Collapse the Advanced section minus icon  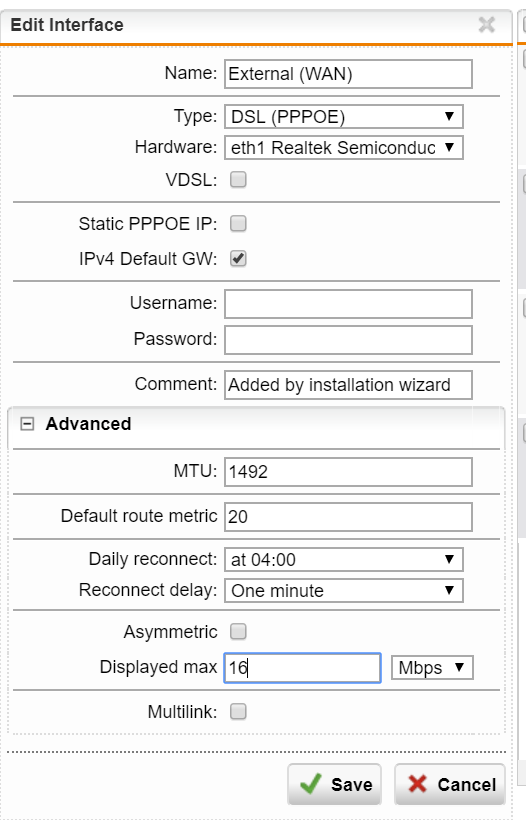[x=27, y=424]
